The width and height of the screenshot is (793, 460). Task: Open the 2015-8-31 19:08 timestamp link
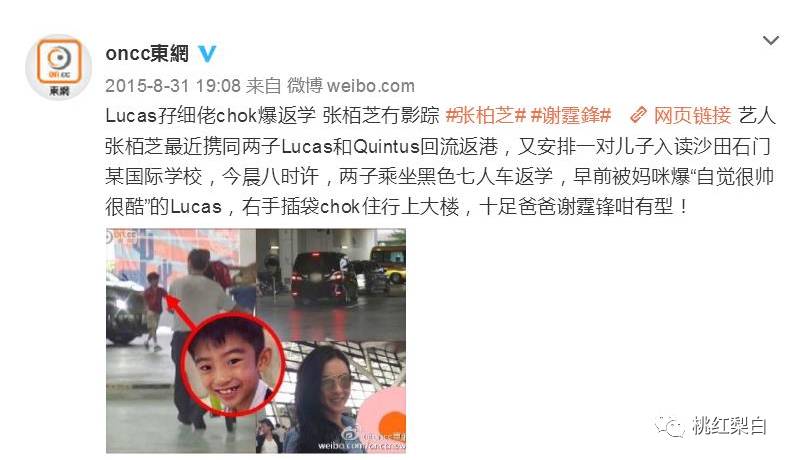172,86
